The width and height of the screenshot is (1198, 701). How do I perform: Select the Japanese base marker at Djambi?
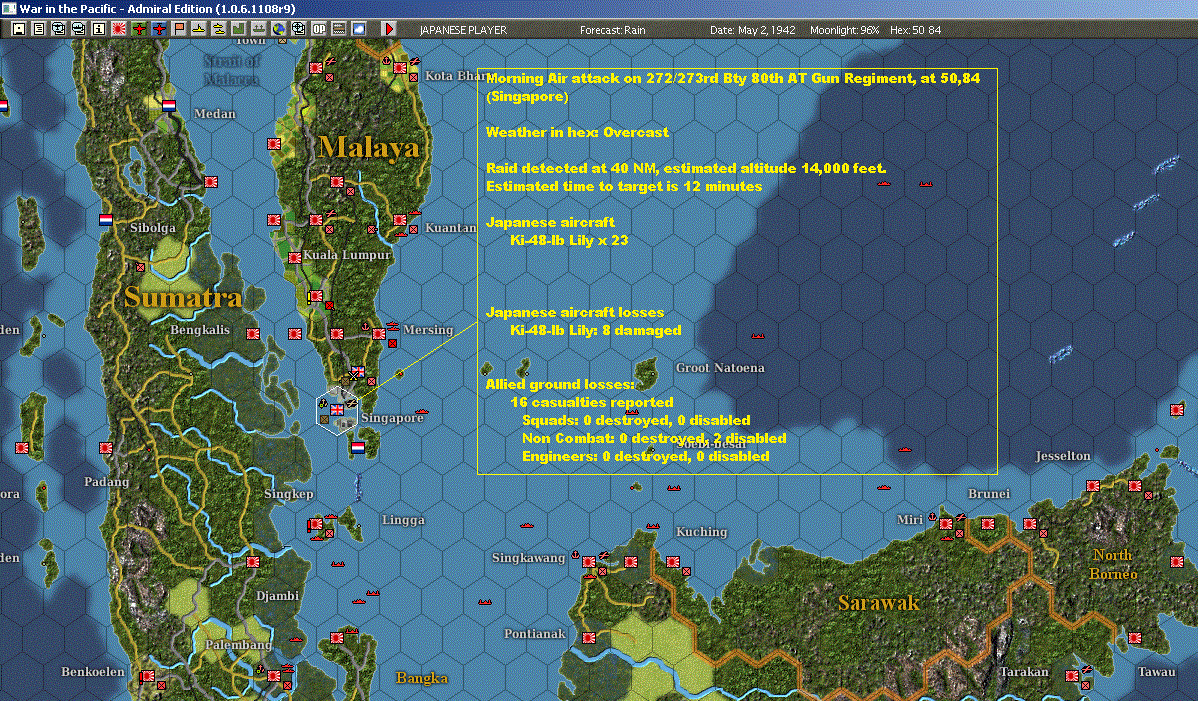(x=253, y=562)
